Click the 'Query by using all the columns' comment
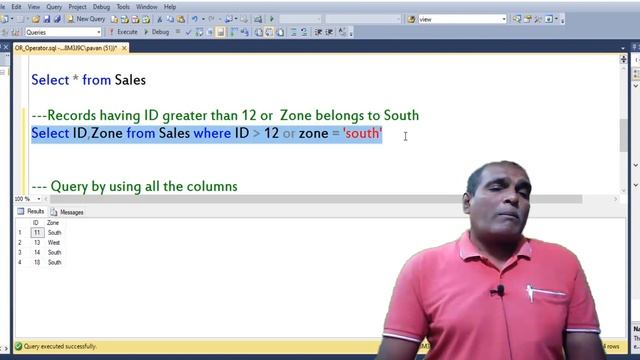Viewport: 640px width, 360px height. [x=134, y=187]
